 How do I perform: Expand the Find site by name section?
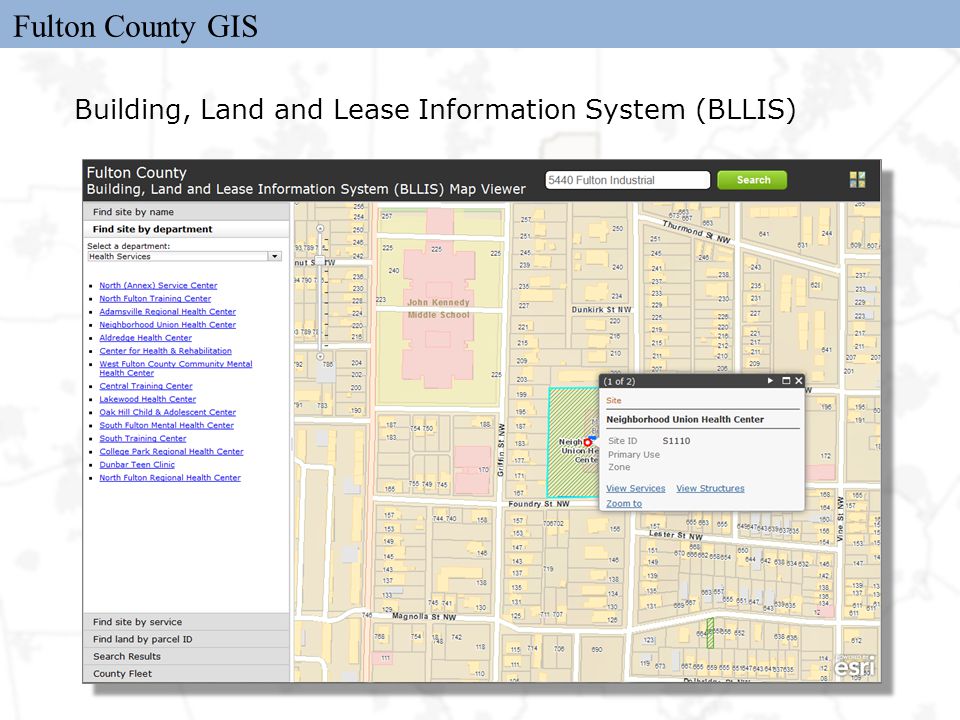pyautogui.click(x=186, y=212)
